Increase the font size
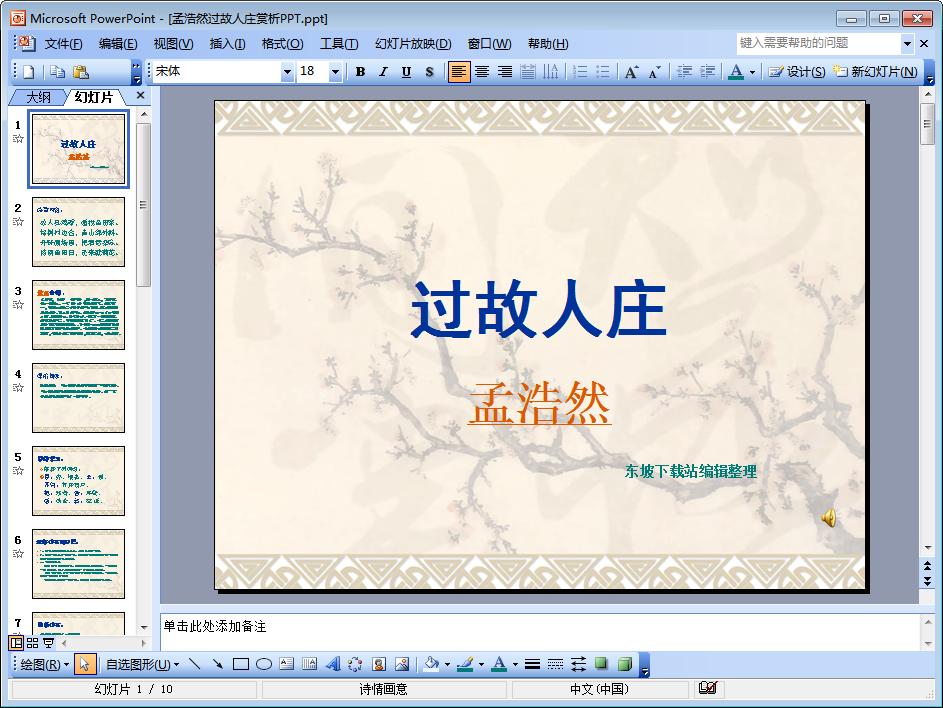The height and width of the screenshot is (708, 943). [x=631, y=72]
